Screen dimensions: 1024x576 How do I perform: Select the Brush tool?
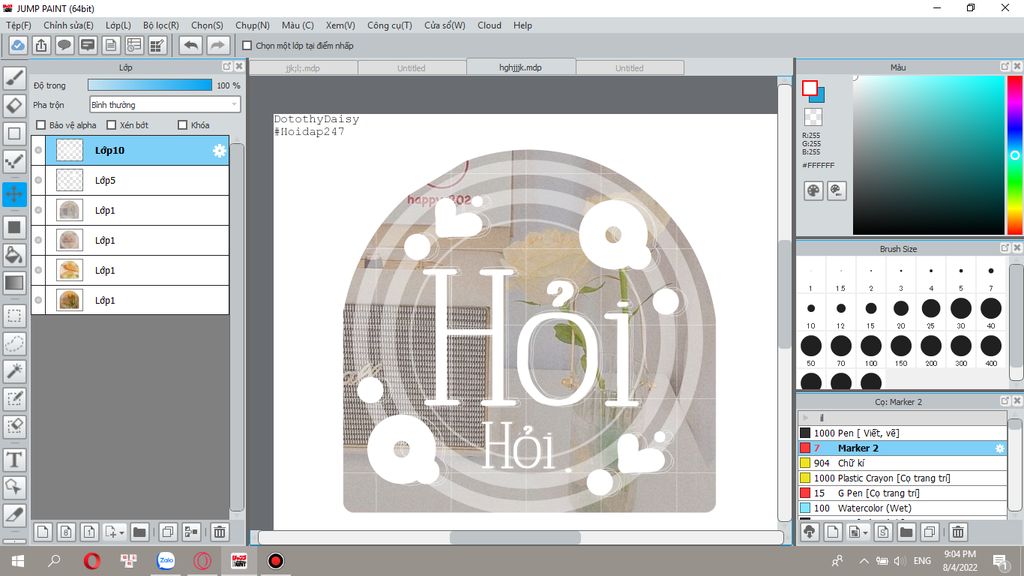coord(14,77)
